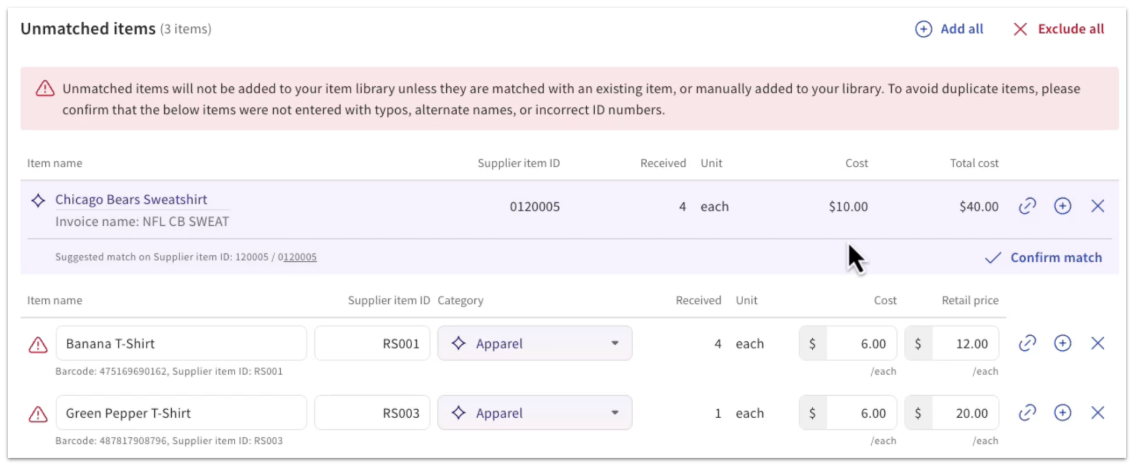Screen dimensions: 1136x470
Task: Confirm match for Chicago Bears Sweatshirt
Action: 1044,258
